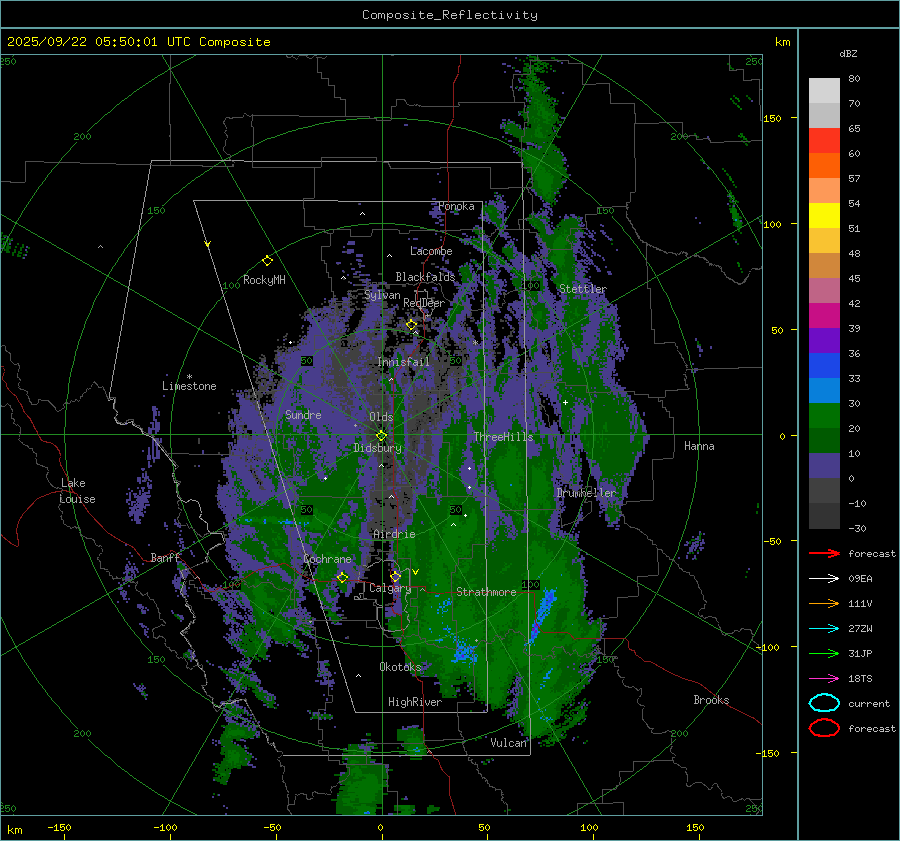Viewport: 900px width, 841px height.
Task: Click the cyan current ellipse icon
Action: click(x=824, y=703)
